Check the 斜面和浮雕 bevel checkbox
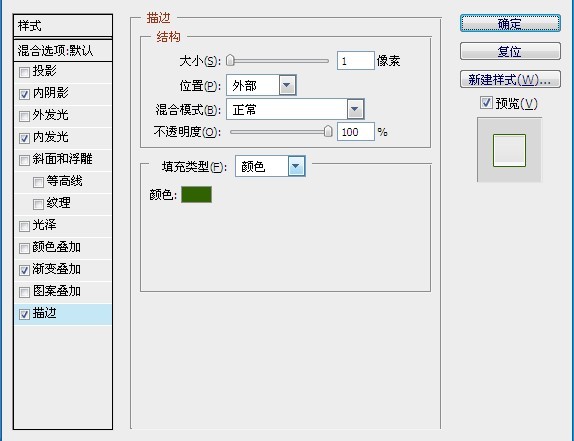Screen dimensions: 574x441 pyautogui.click(x=24, y=160)
